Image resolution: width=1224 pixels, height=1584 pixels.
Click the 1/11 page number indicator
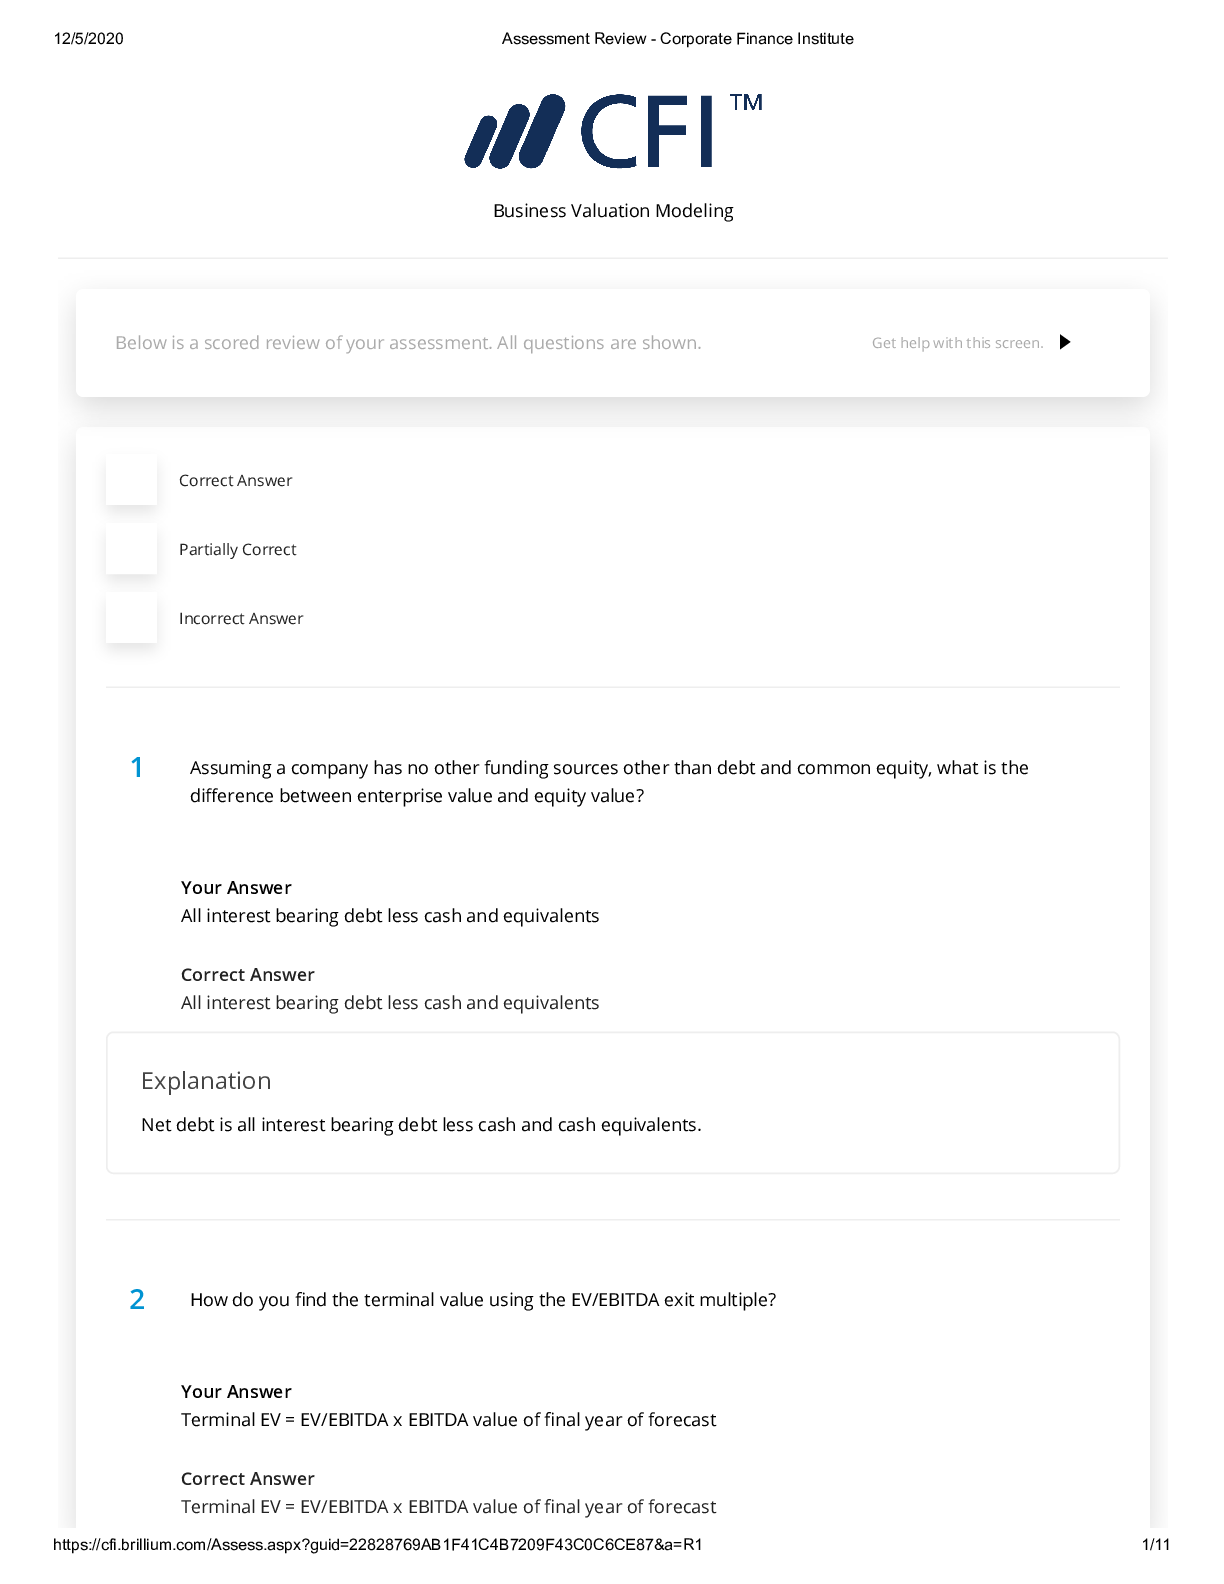coord(1155,1544)
